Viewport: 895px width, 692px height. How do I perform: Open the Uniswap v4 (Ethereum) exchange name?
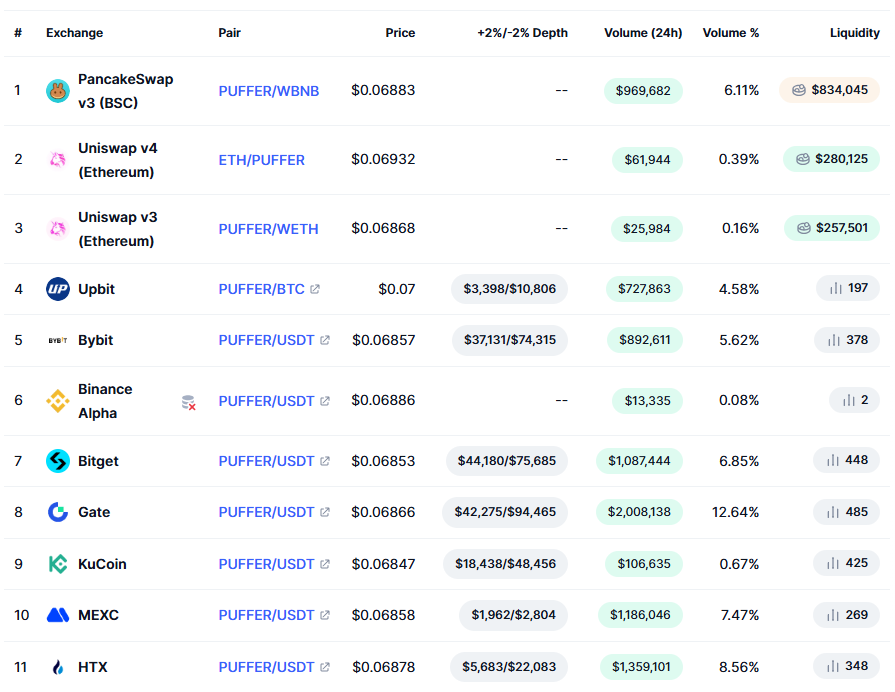[118, 160]
